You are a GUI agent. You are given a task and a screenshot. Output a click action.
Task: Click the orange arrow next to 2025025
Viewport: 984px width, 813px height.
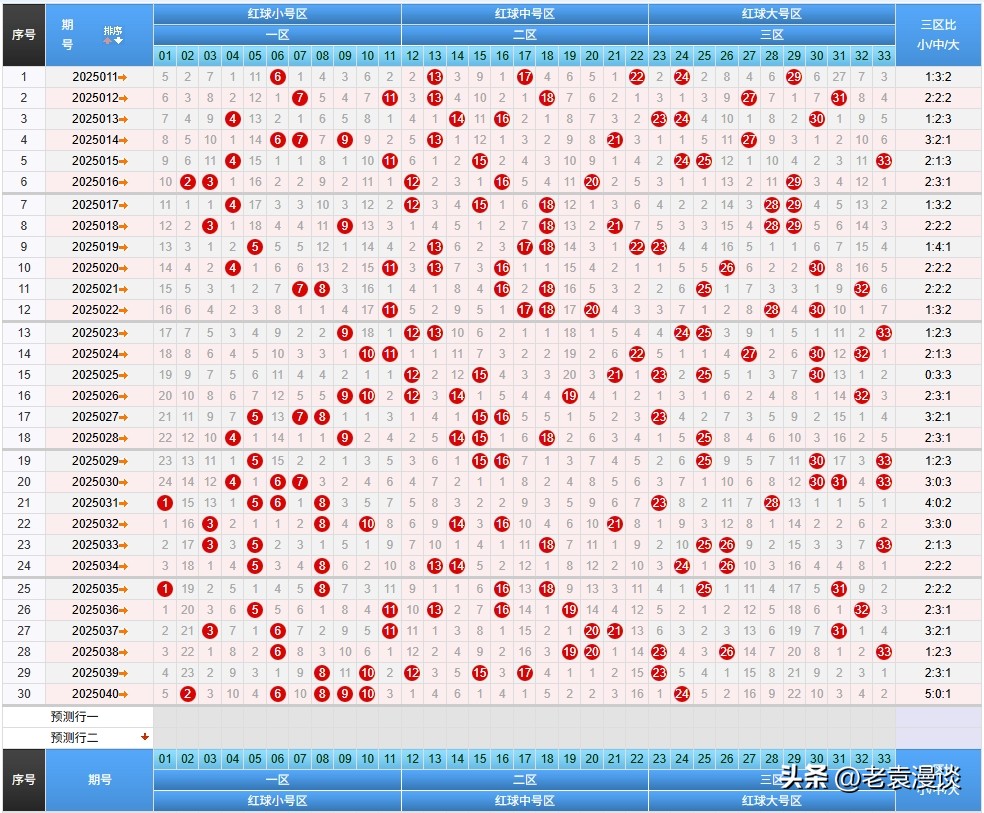point(123,375)
